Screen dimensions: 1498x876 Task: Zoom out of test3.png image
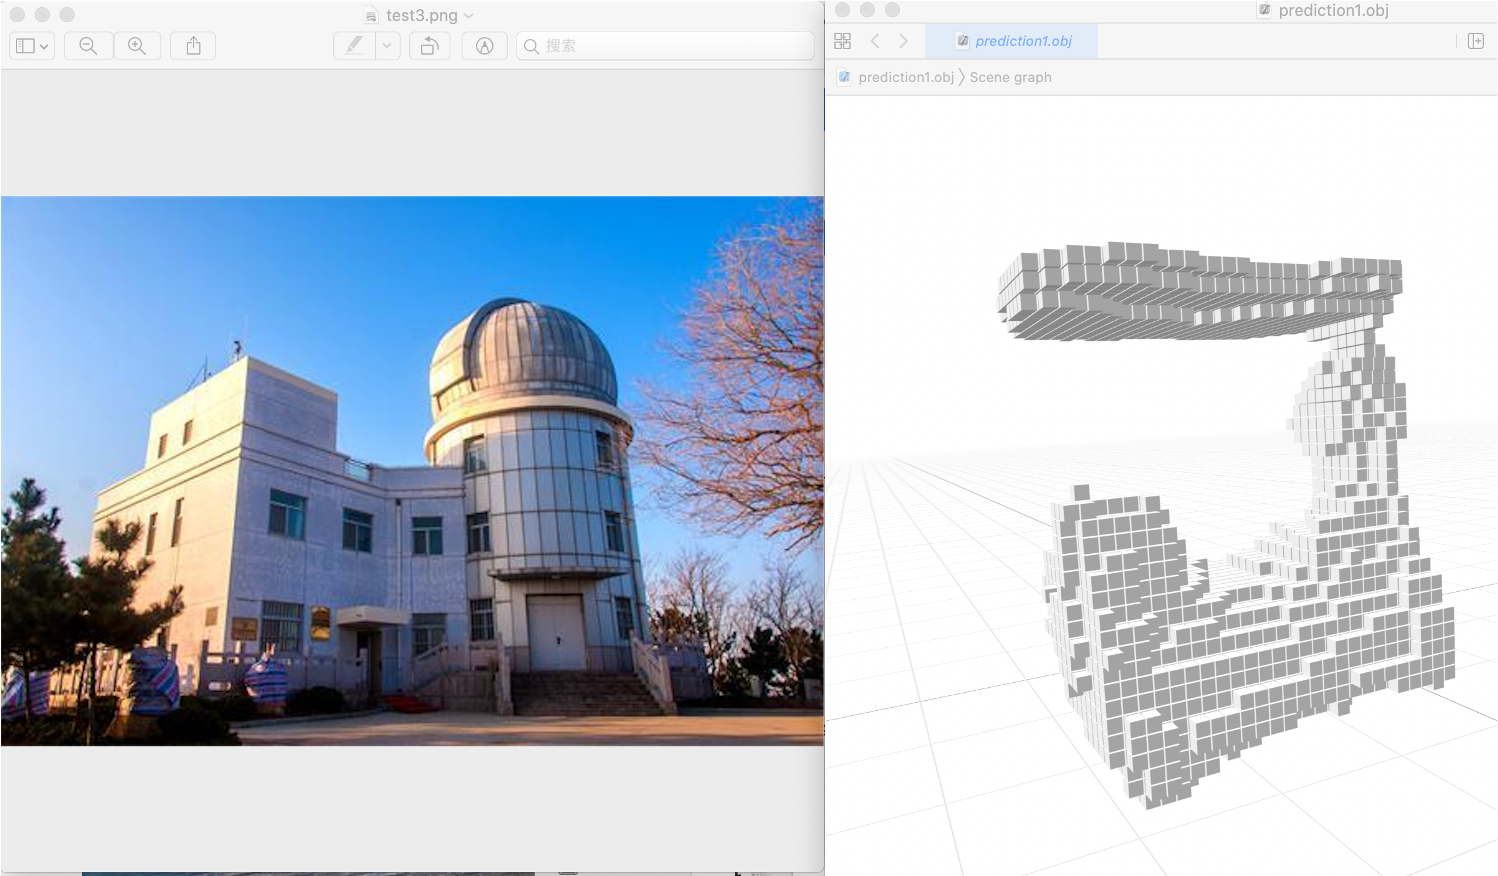click(88, 46)
